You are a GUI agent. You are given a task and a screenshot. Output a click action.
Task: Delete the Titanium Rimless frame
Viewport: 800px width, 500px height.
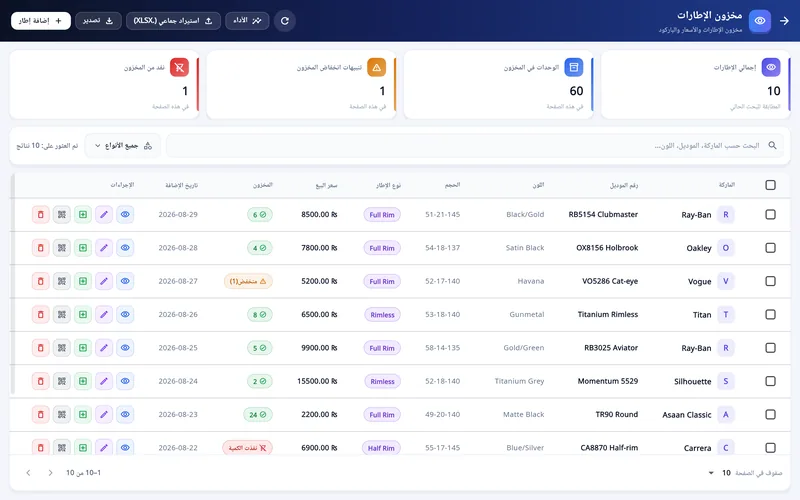click(41, 315)
